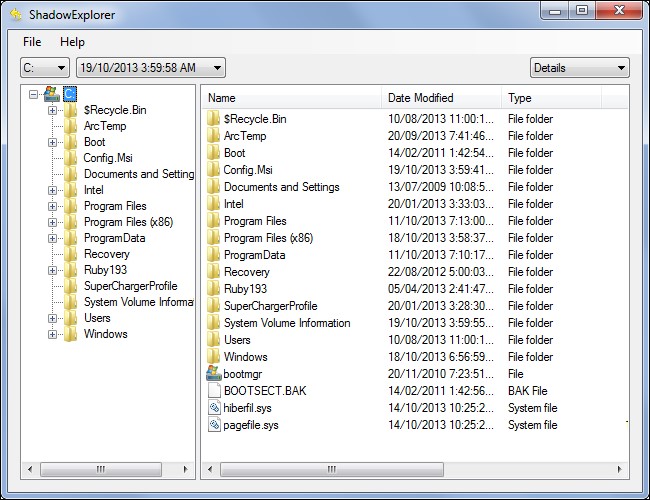Sort by the Type column header
Image resolution: width=650 pixels, height=500 pixels.
pyautogui.click(x=551, y=98)
